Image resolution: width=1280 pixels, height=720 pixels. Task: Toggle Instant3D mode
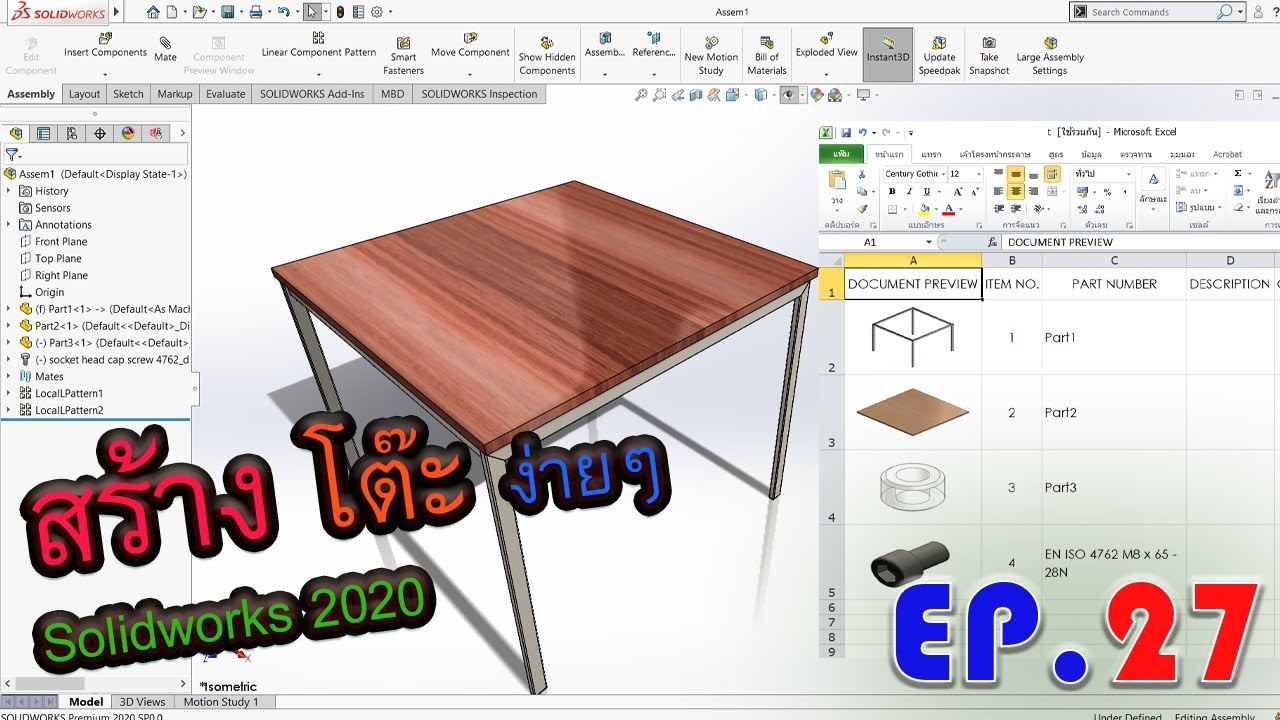pyautogui.click(x=888, y=54)
